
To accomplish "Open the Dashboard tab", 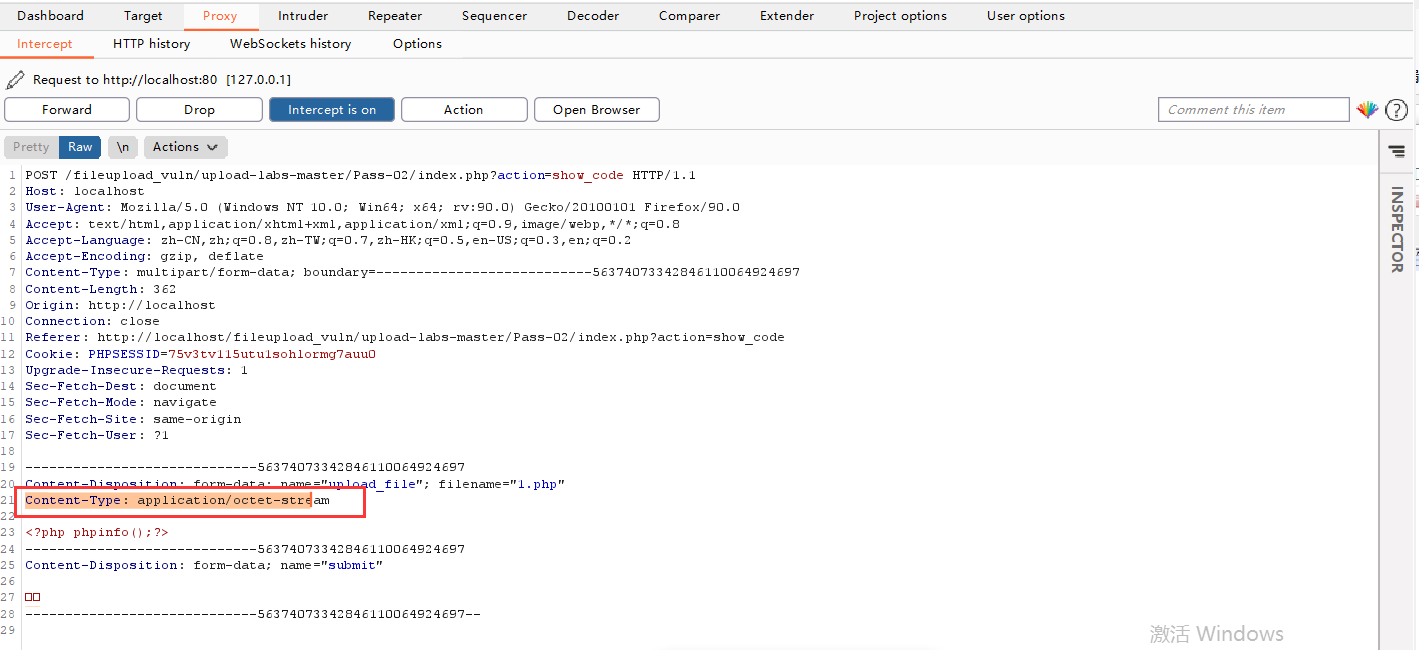I will [51, 16].
